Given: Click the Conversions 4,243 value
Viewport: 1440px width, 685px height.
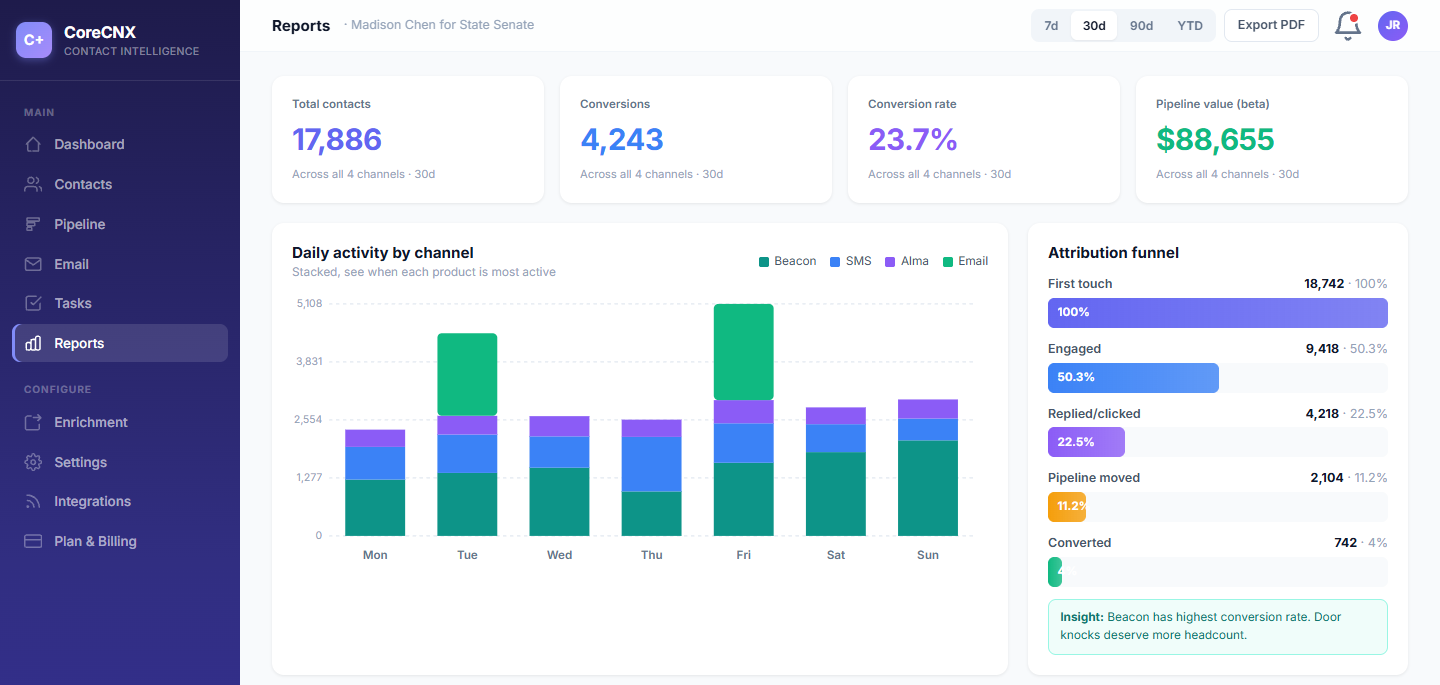Looking at the screenshot, I should pos(622,139).
